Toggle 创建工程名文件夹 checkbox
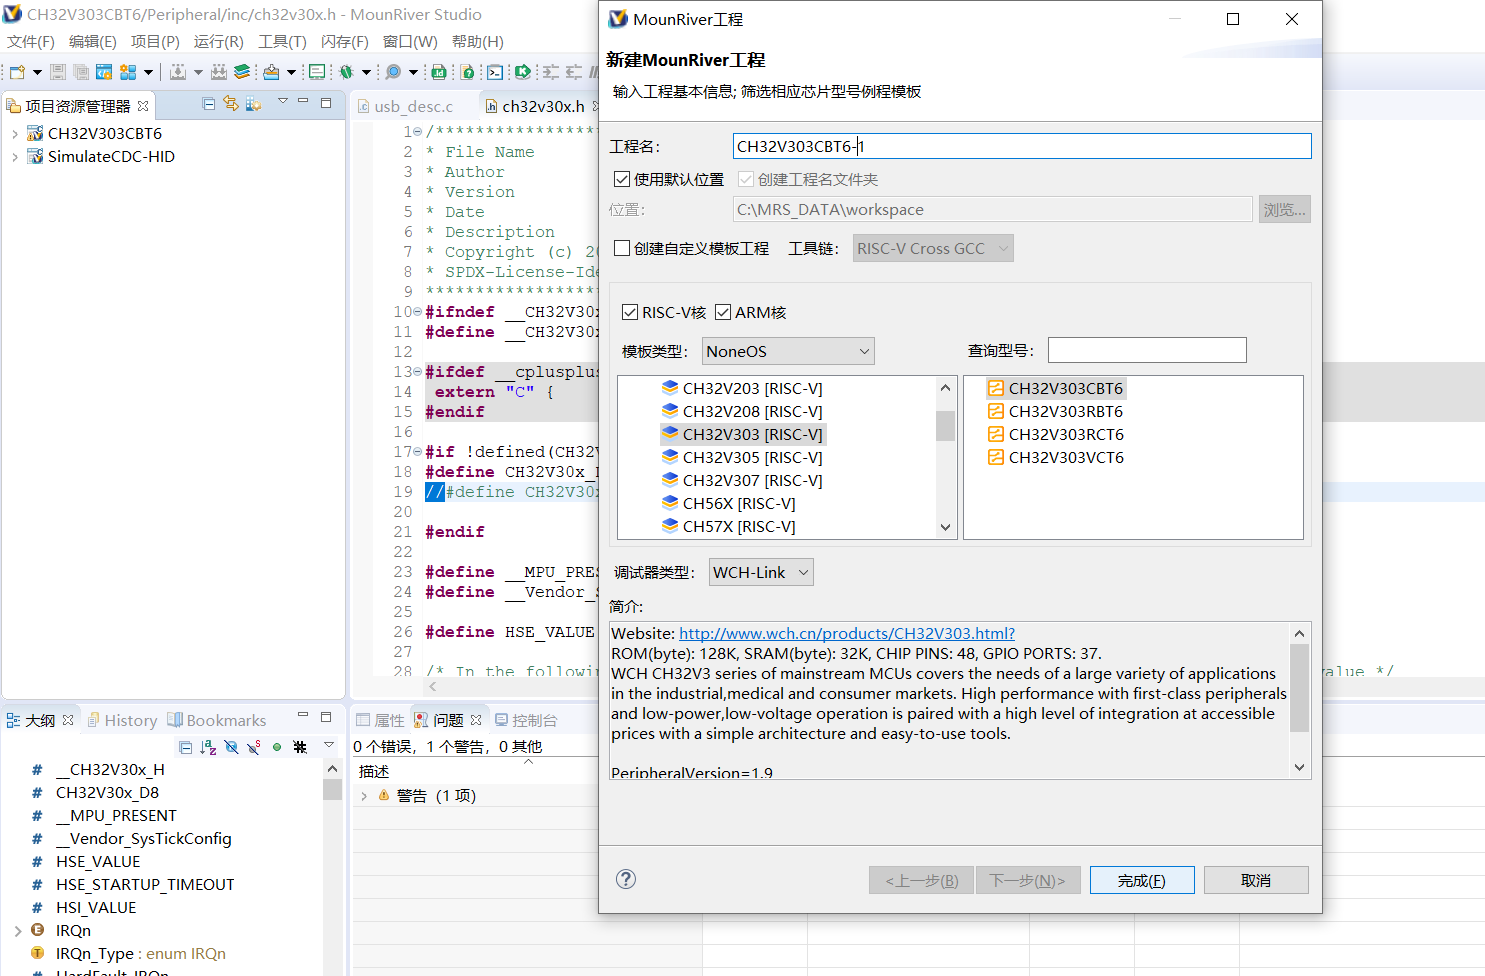Image resolution: width=1485 pixels, height=976 pixels. pyautogui.click(x=746, y=179)
